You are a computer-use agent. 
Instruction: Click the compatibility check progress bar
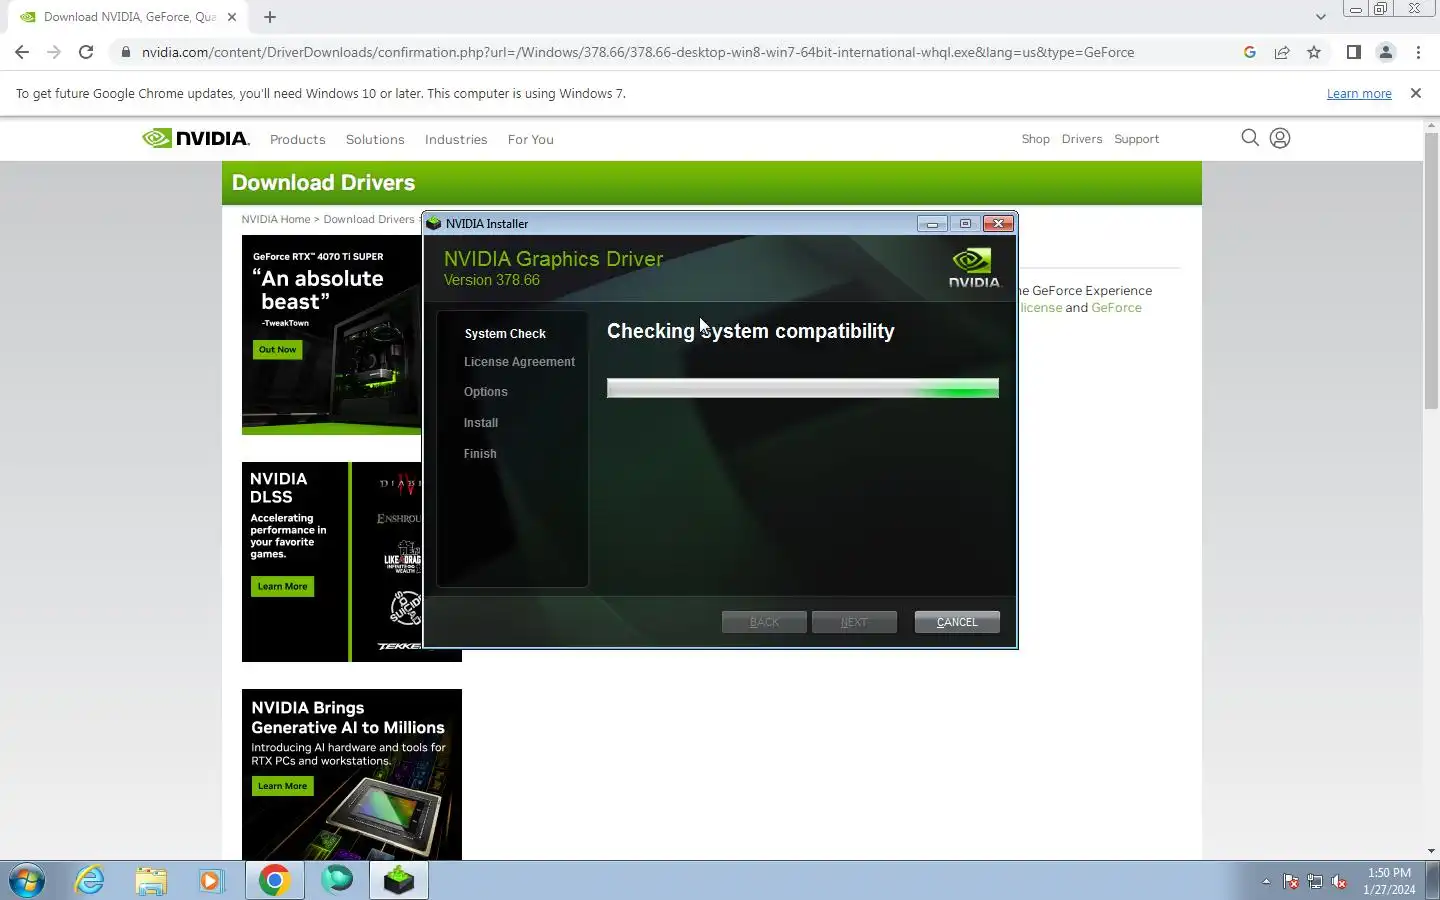pyautogui.click(x=802, y=388)
